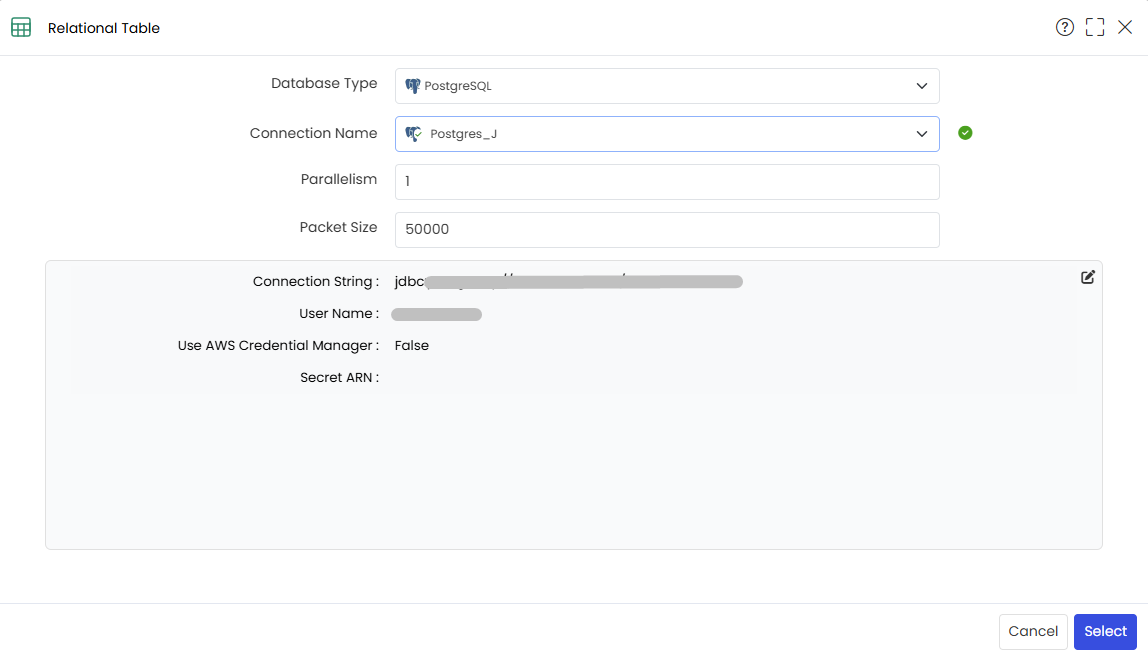The image size is (1148, 658).
Task: Confirm with the Select button
Action: pyautogui.click(x=1105, y=632)
